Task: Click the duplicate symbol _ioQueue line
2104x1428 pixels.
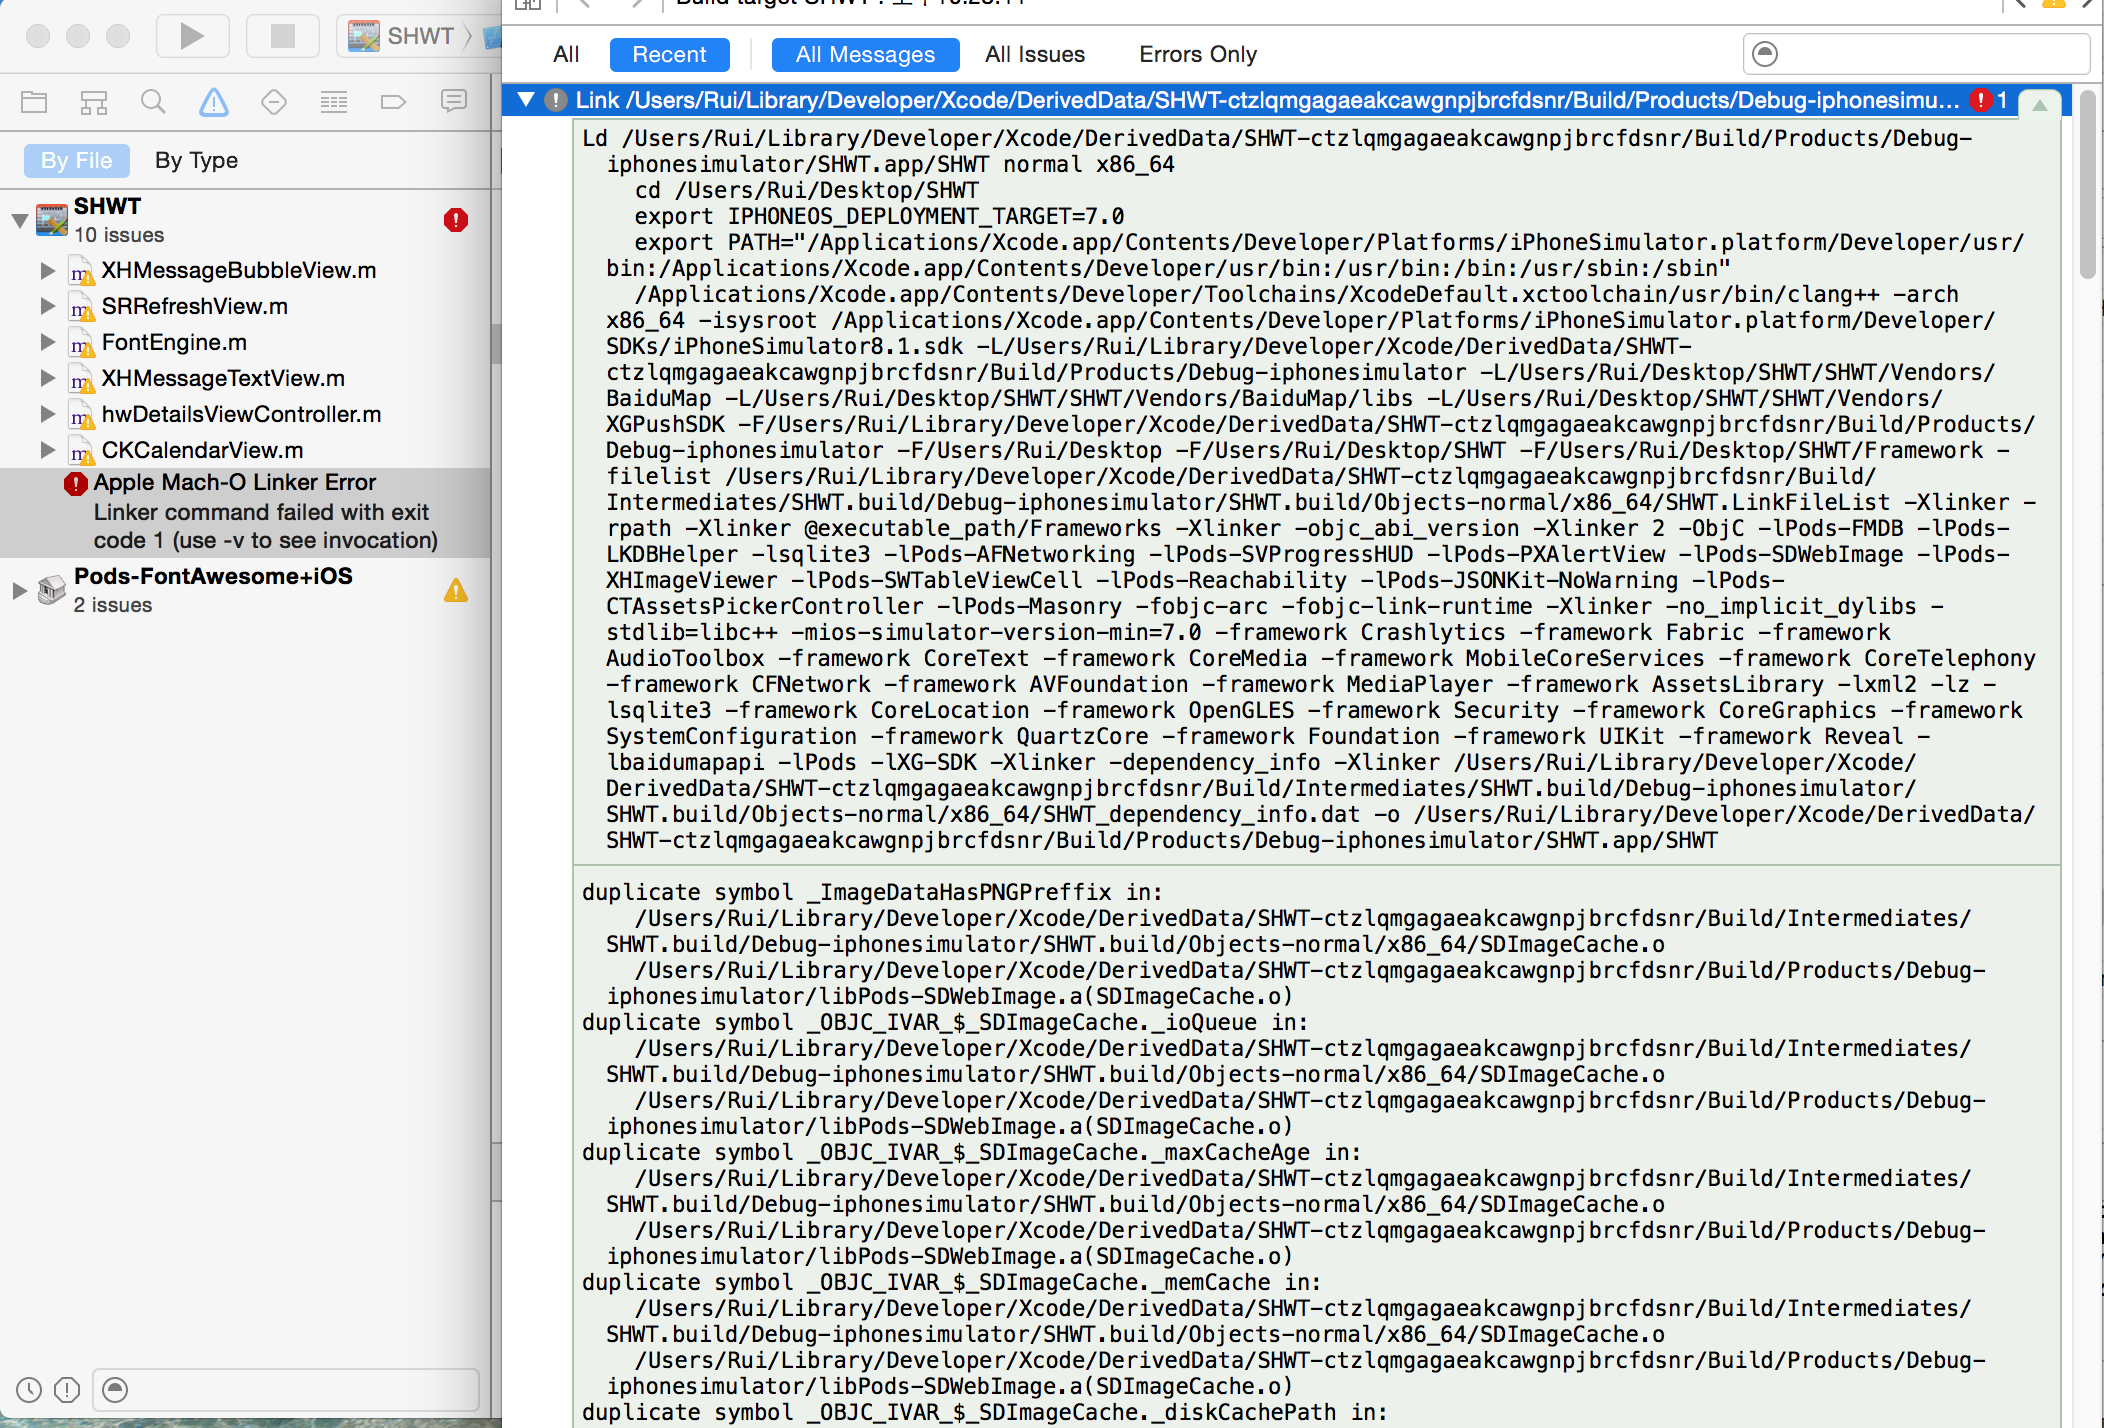Action: [945, 1022]
